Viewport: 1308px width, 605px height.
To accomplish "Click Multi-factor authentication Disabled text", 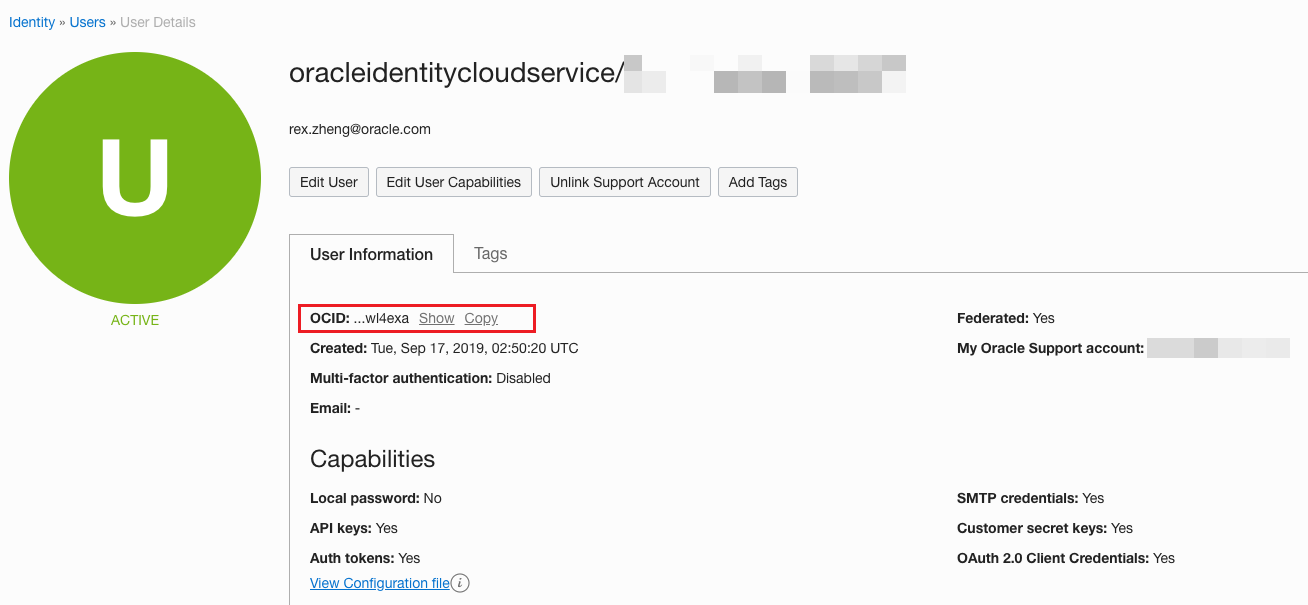I will click(430, 378).
